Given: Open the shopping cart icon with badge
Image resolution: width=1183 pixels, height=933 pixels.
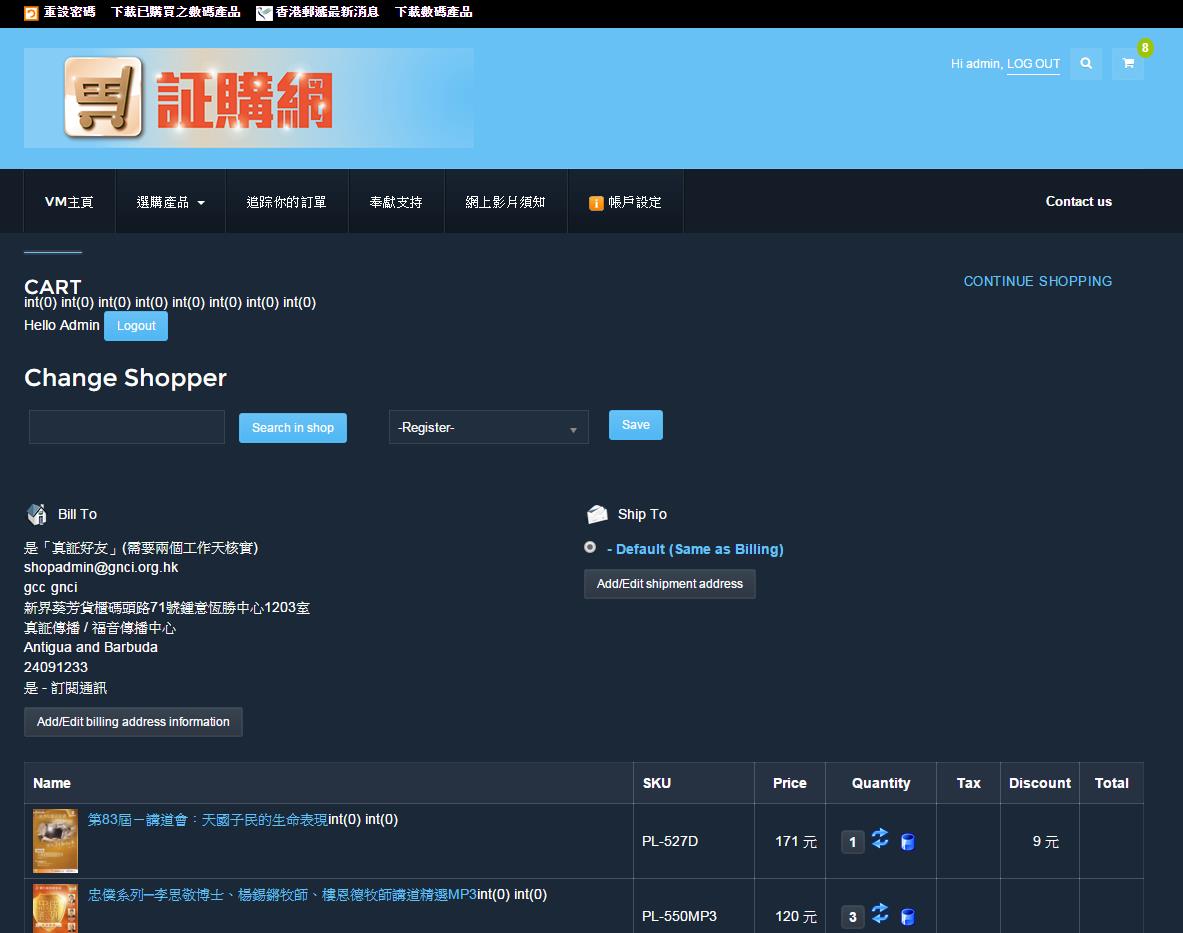Looking at the screenshot, I should point(1128,63).
